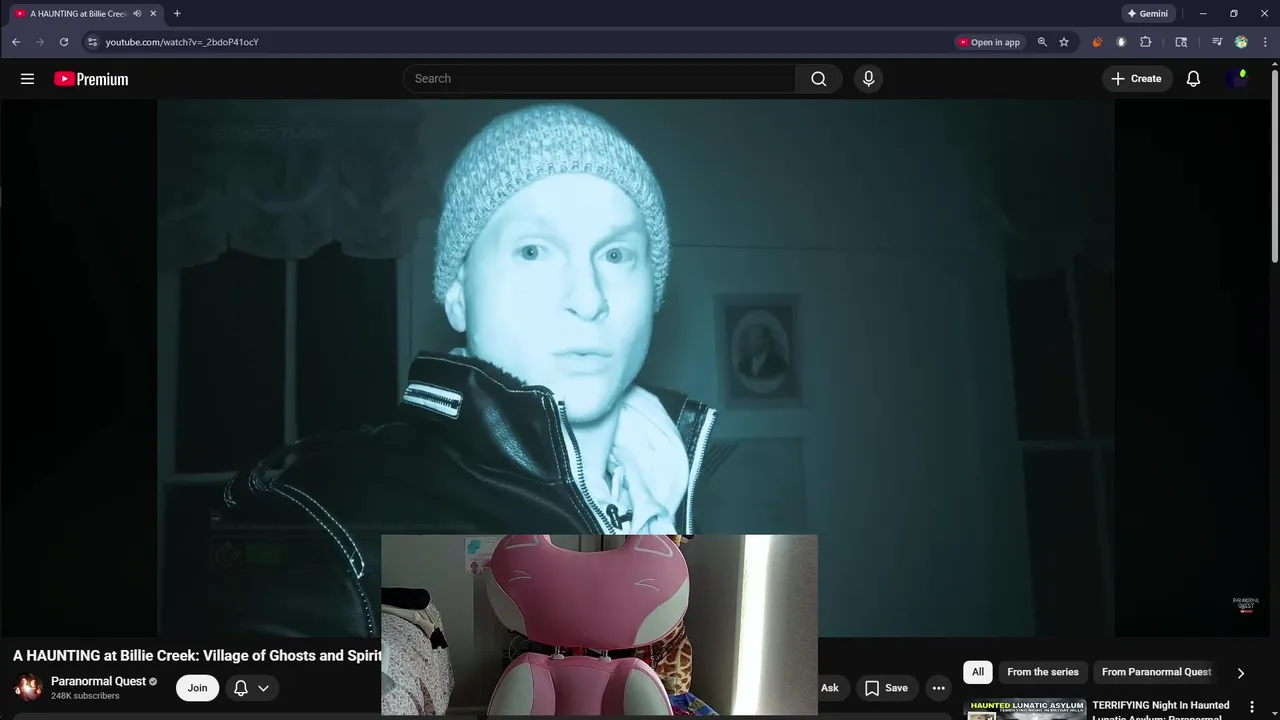
Task: Start voice search with microphone icon
Action: pos(868,79)
